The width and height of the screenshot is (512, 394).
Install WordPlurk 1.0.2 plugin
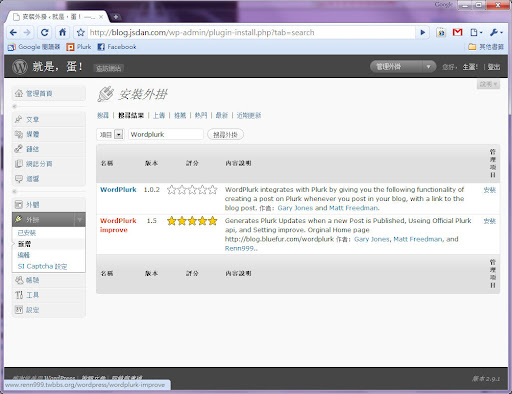[490, 190]
